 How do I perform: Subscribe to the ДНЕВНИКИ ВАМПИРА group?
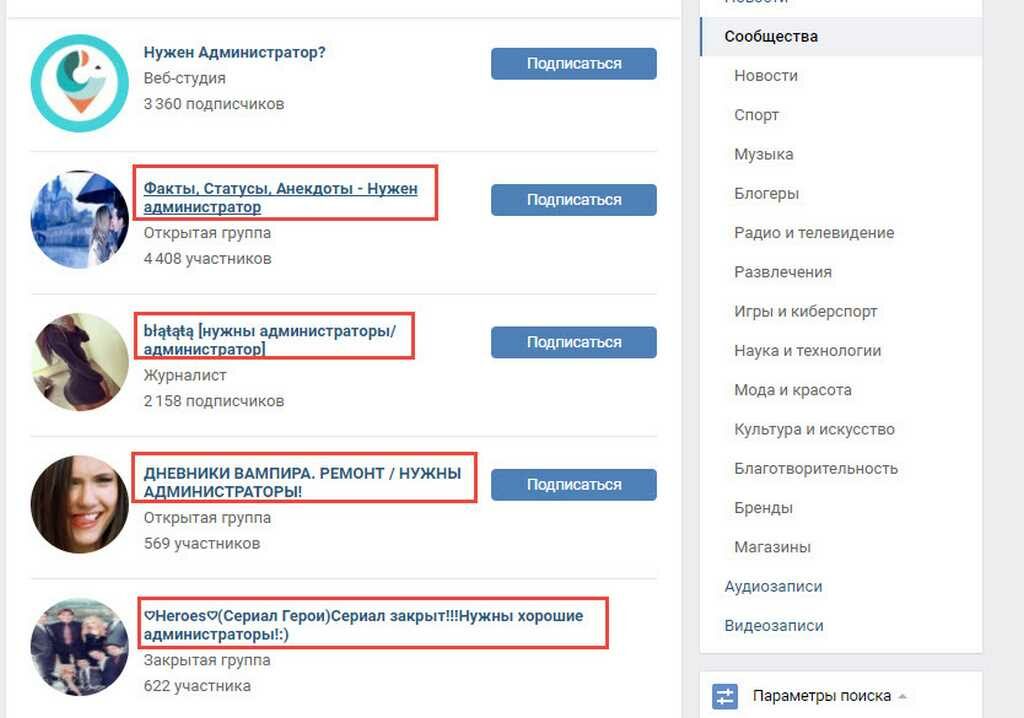tap(573, 485)
